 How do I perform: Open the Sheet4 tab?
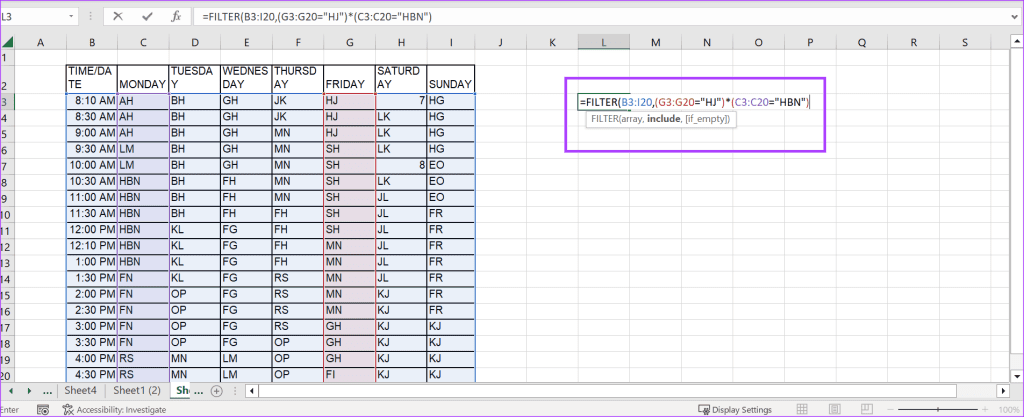click(81, 390)
